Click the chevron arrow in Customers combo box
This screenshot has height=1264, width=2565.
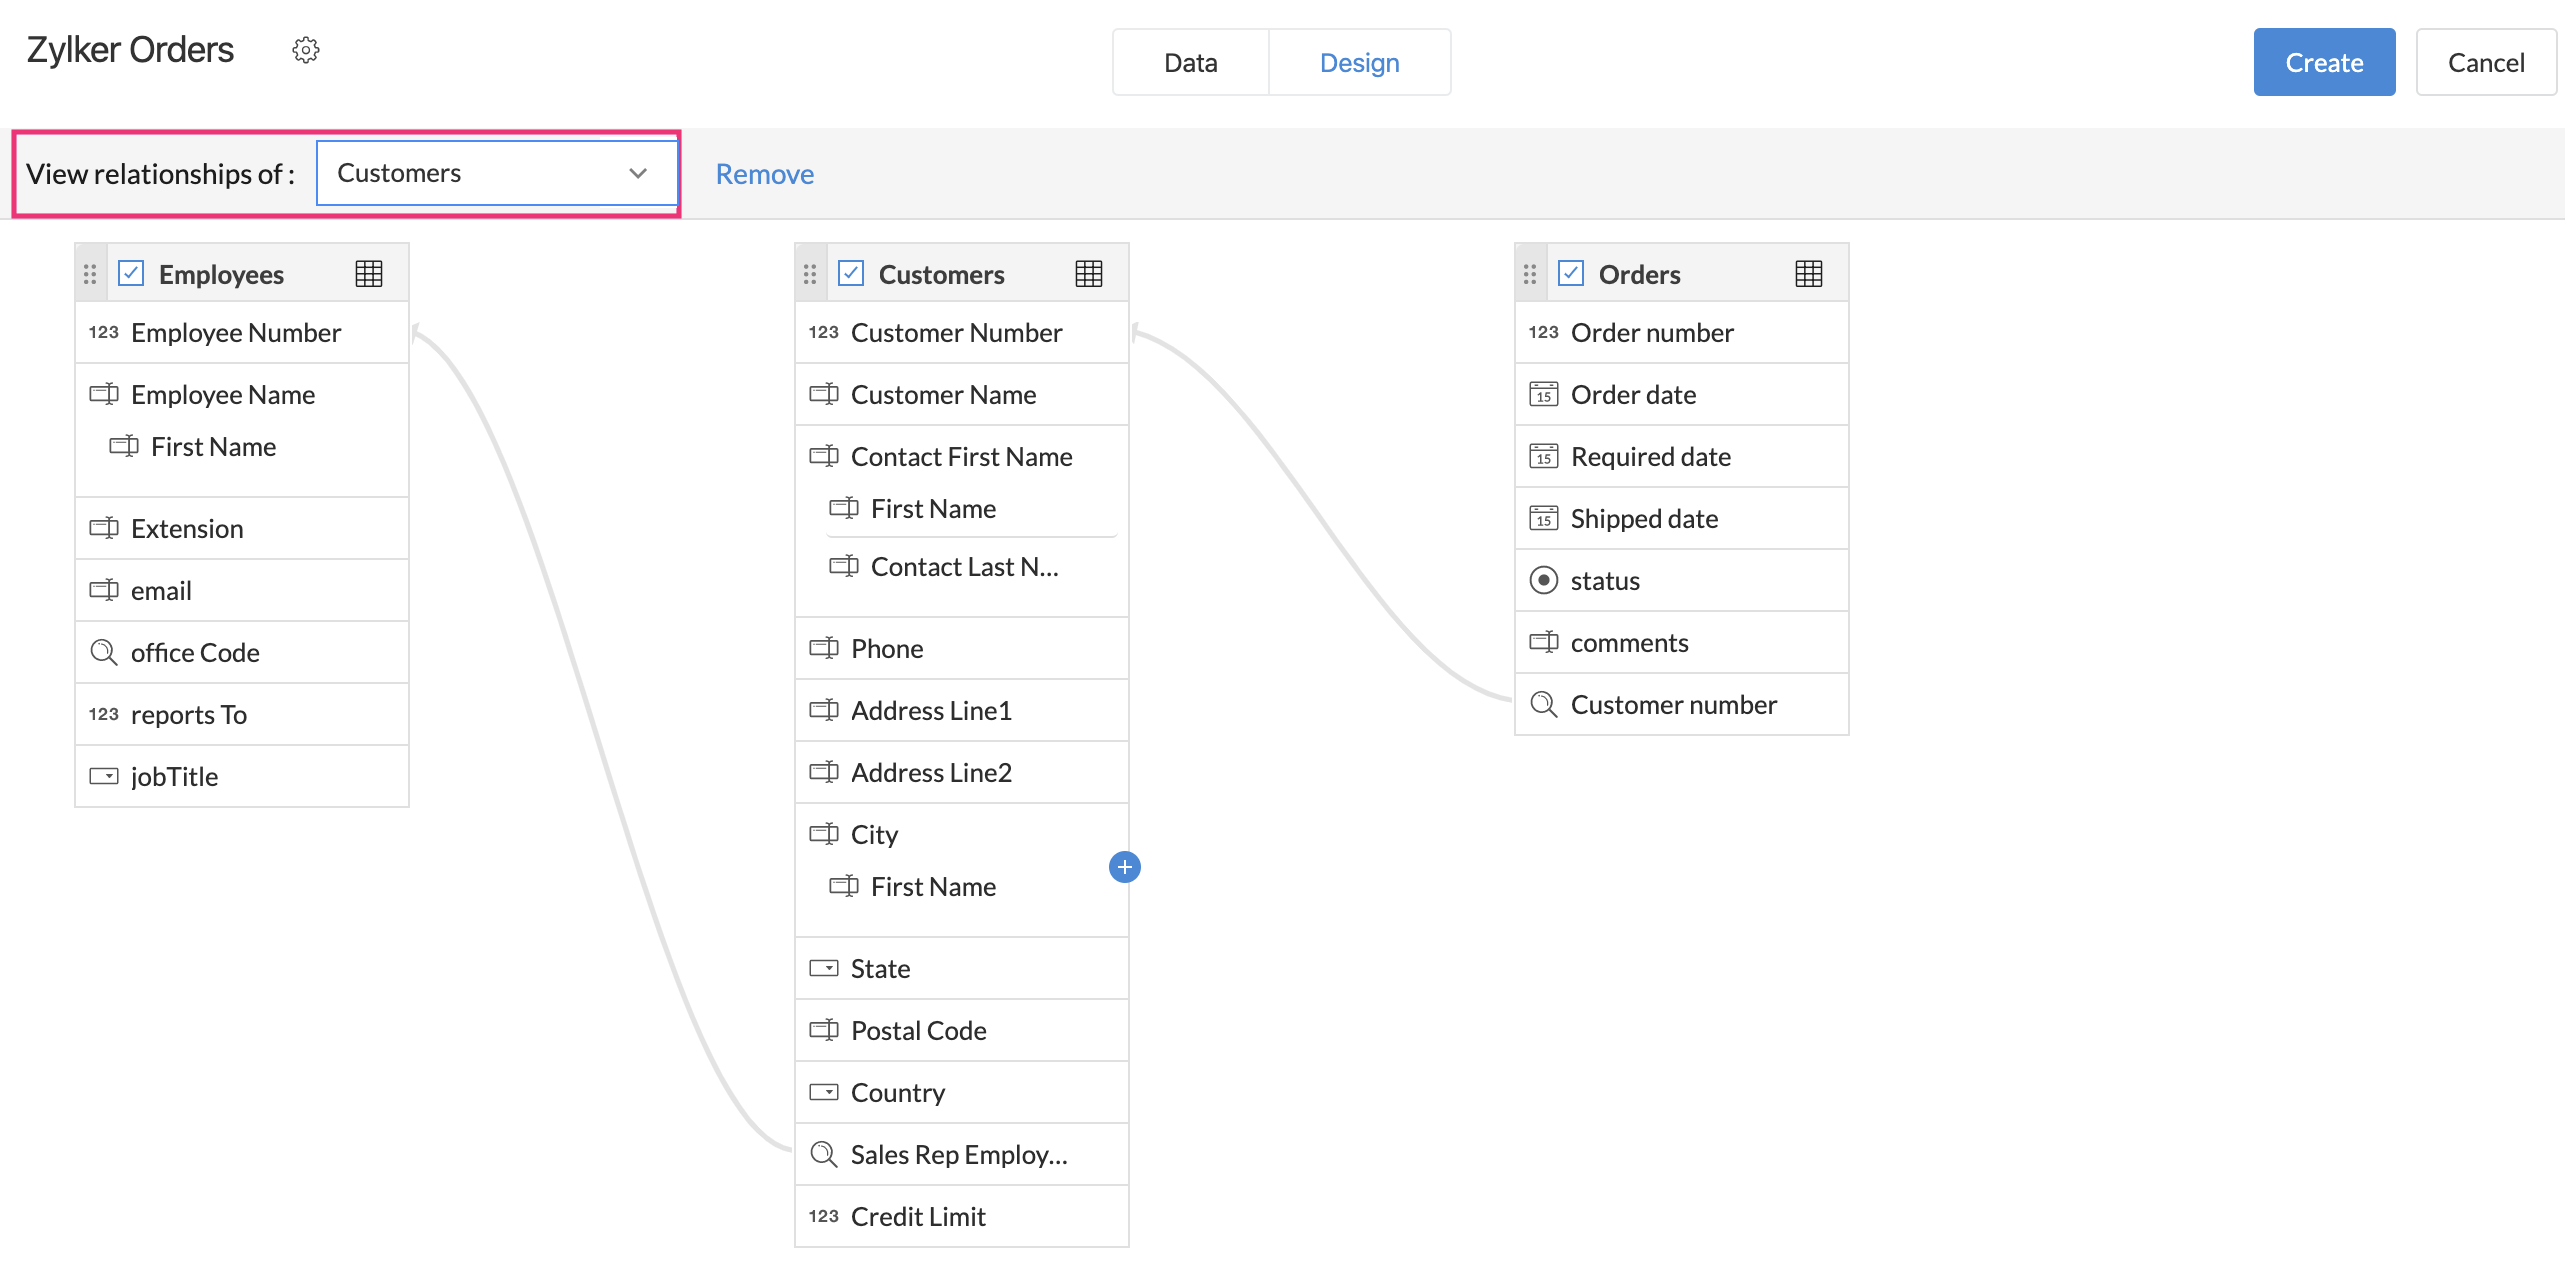point(638,173)
